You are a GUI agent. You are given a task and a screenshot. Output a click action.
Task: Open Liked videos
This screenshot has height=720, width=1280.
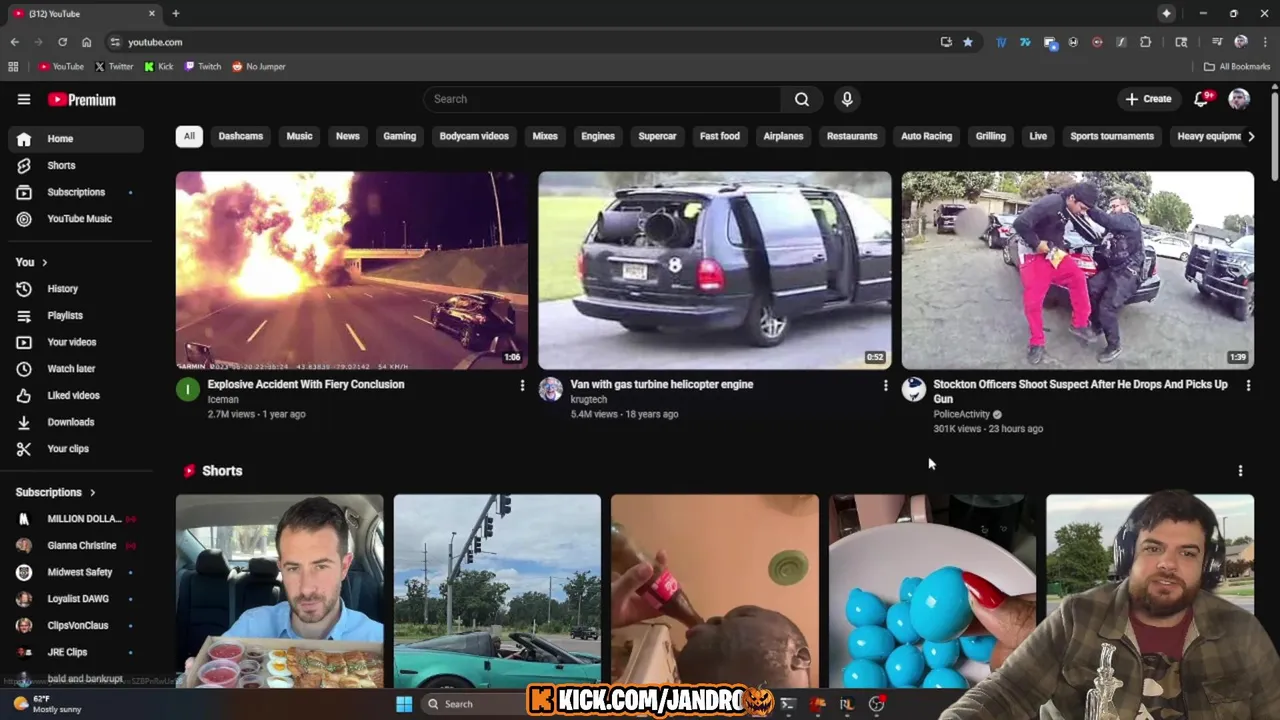pos(76,395)
